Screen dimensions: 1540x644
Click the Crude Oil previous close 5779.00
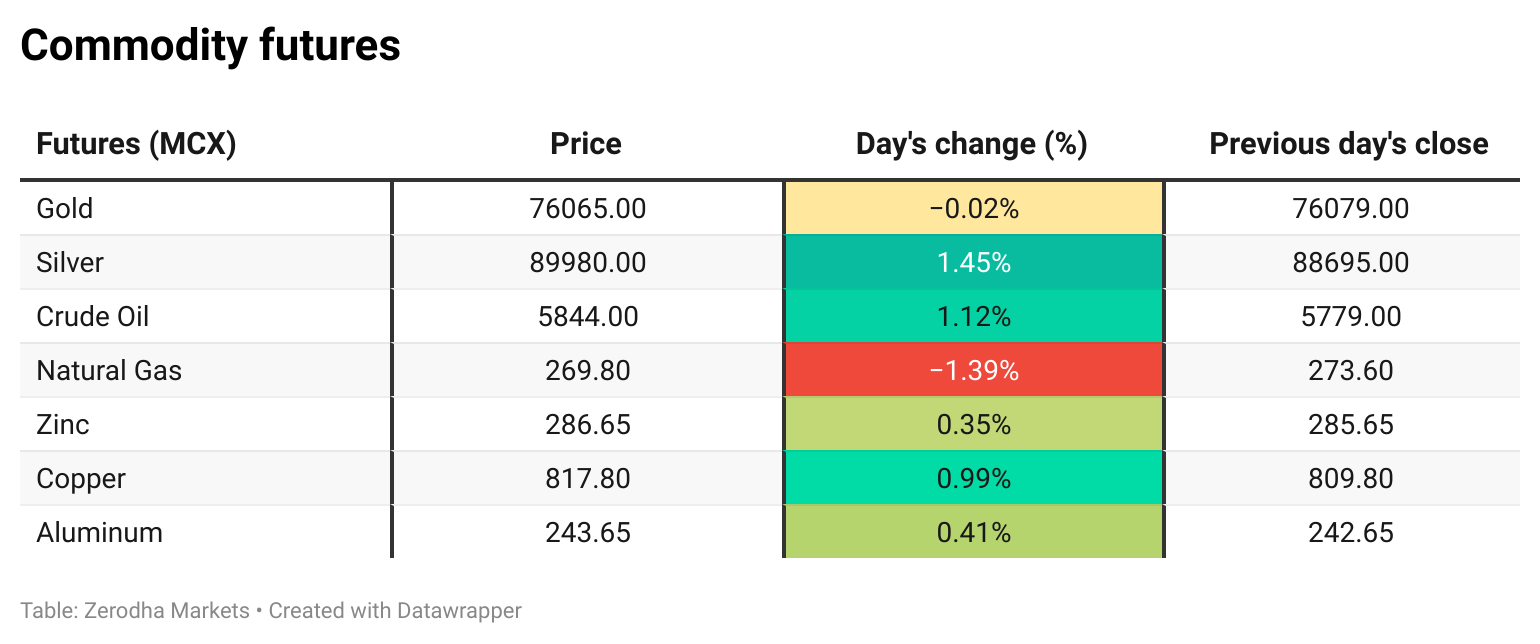(x=1351, y=317)
